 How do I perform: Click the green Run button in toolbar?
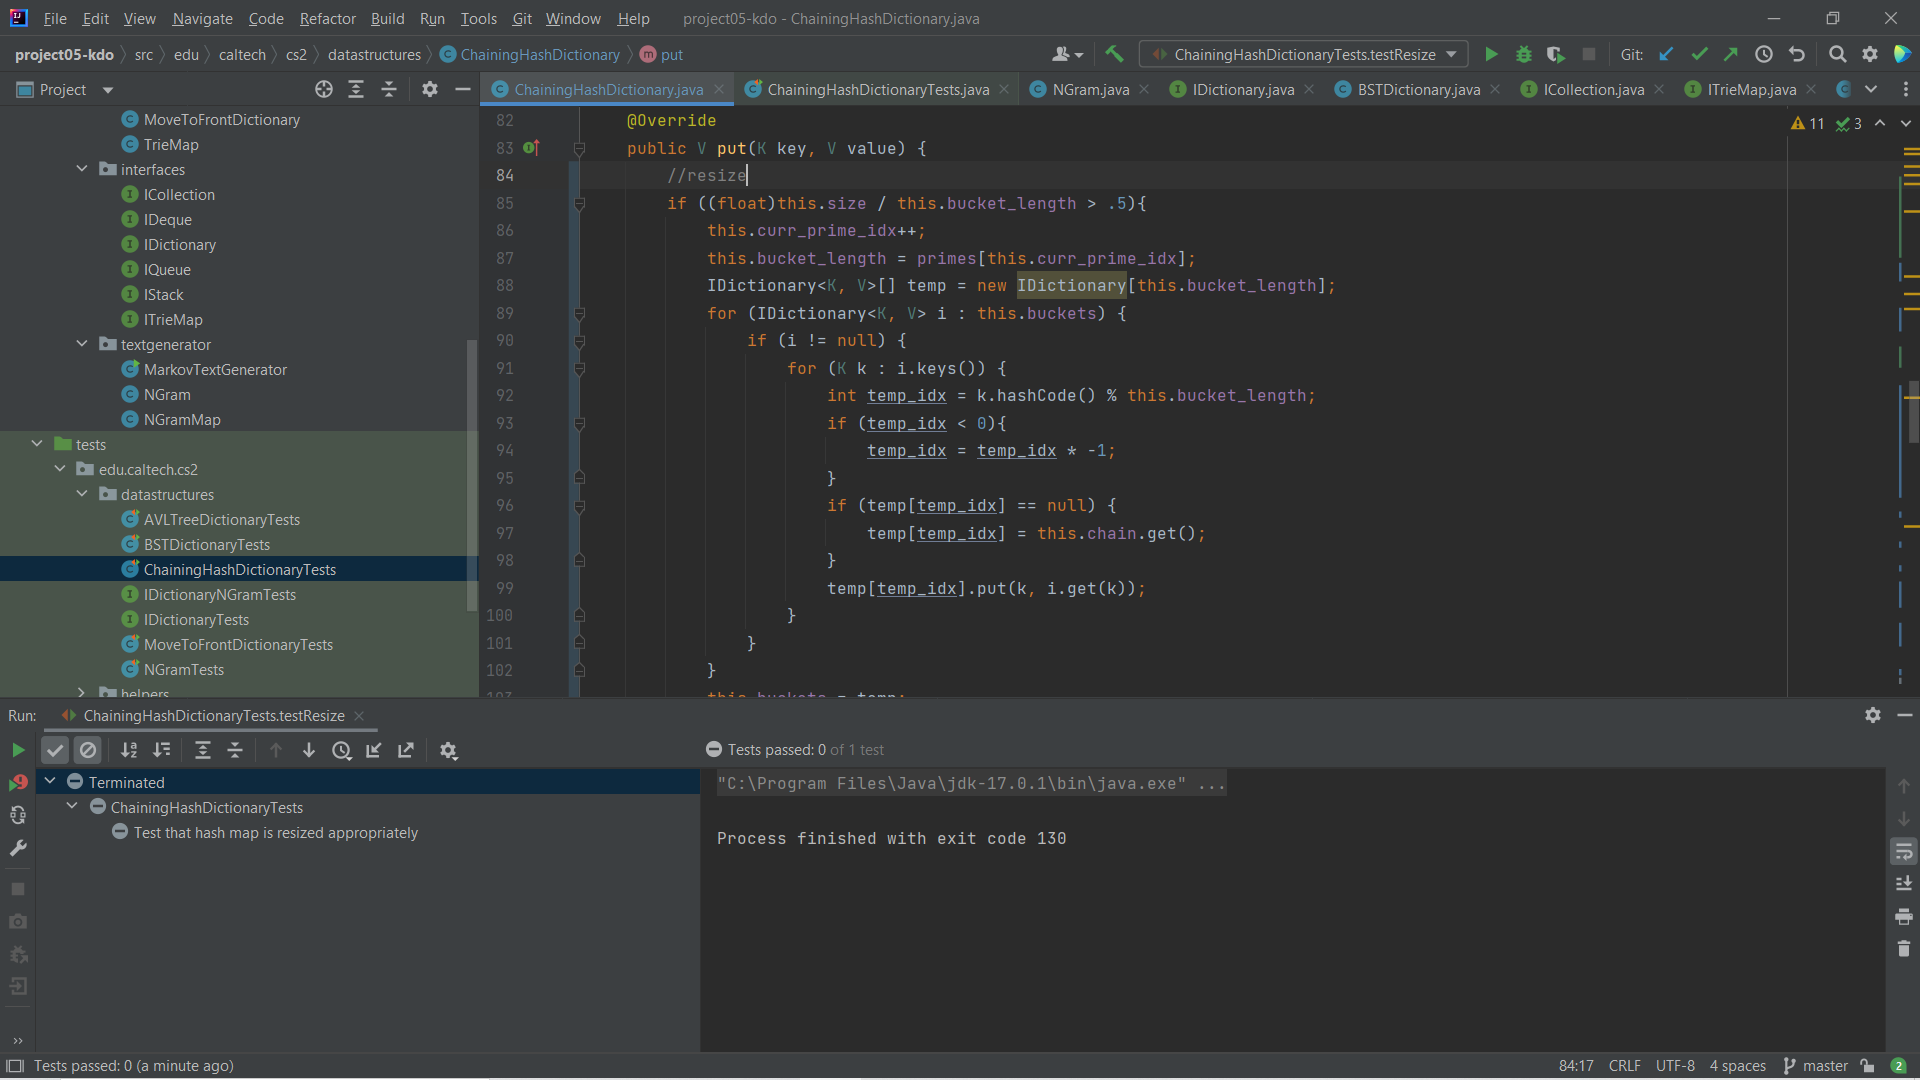click(1491, 54)
